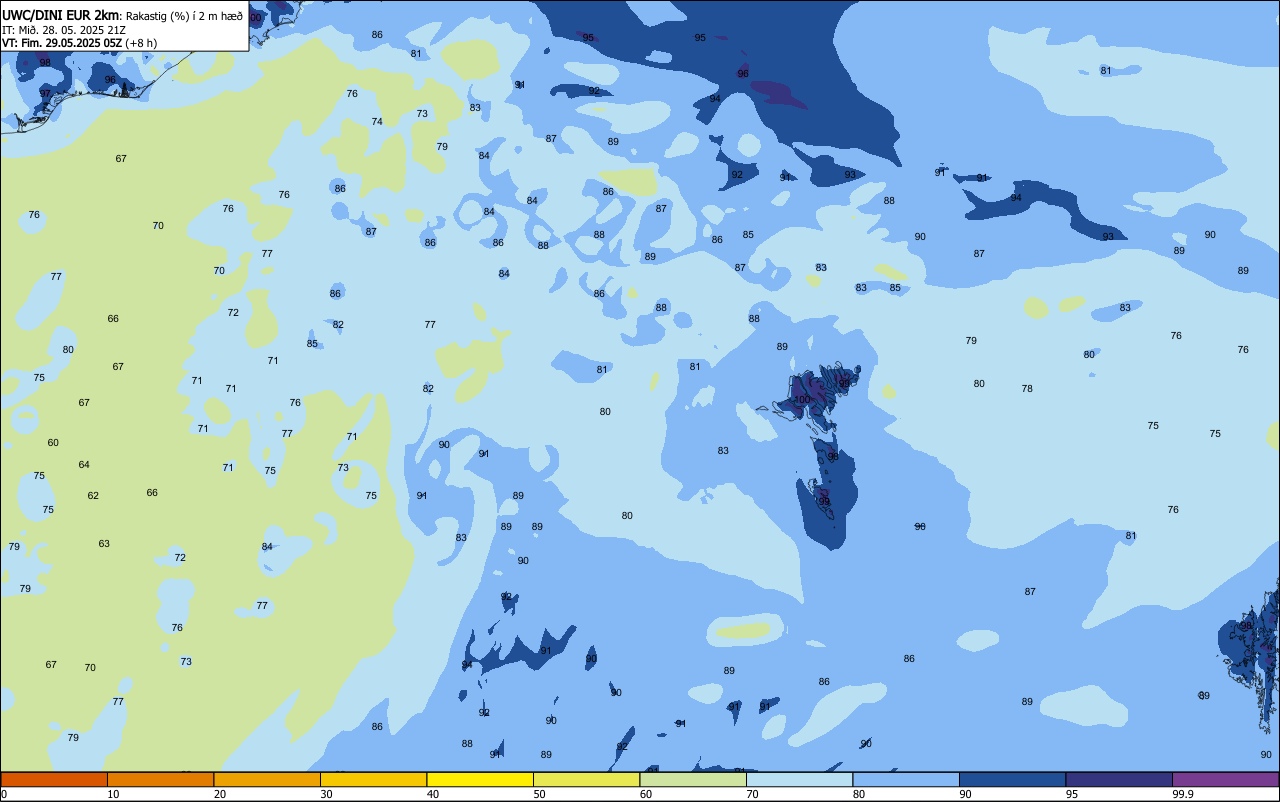1280x802 pixels.
Task: Click the 'UWC/DINI EUR 2km' title text
Action: [60, 15]
